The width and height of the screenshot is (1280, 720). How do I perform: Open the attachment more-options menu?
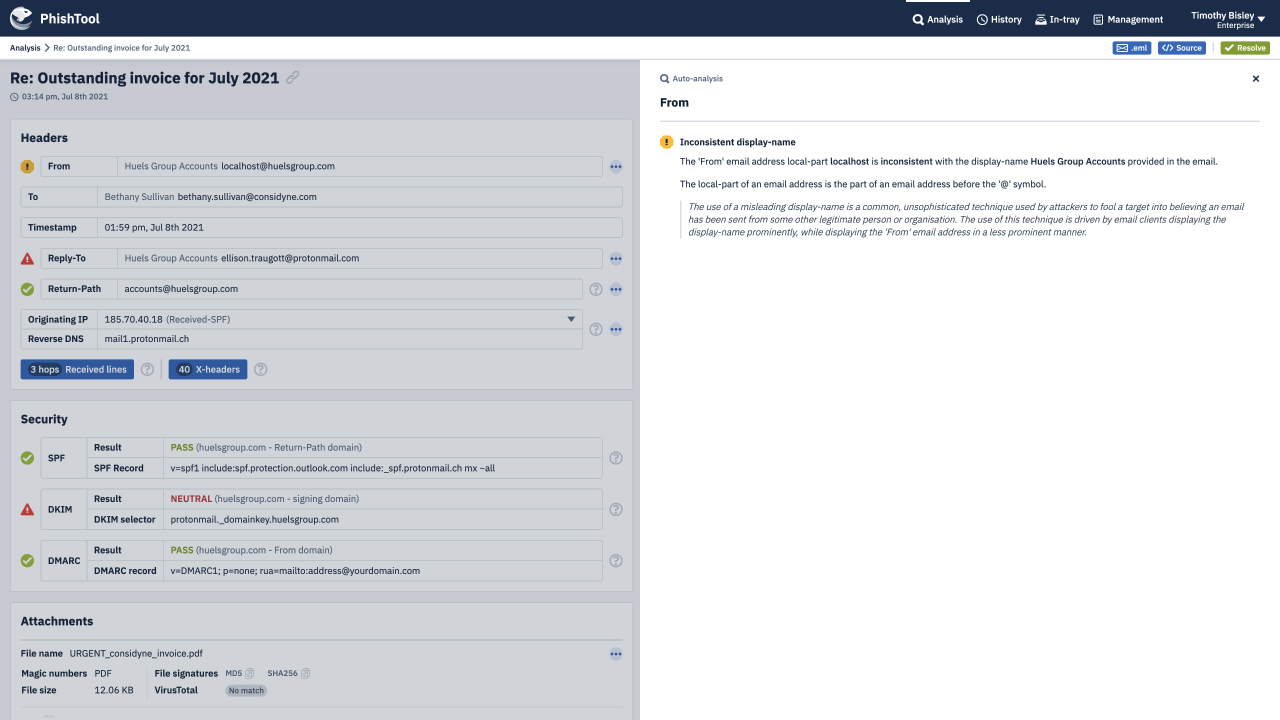pos(616,654)
